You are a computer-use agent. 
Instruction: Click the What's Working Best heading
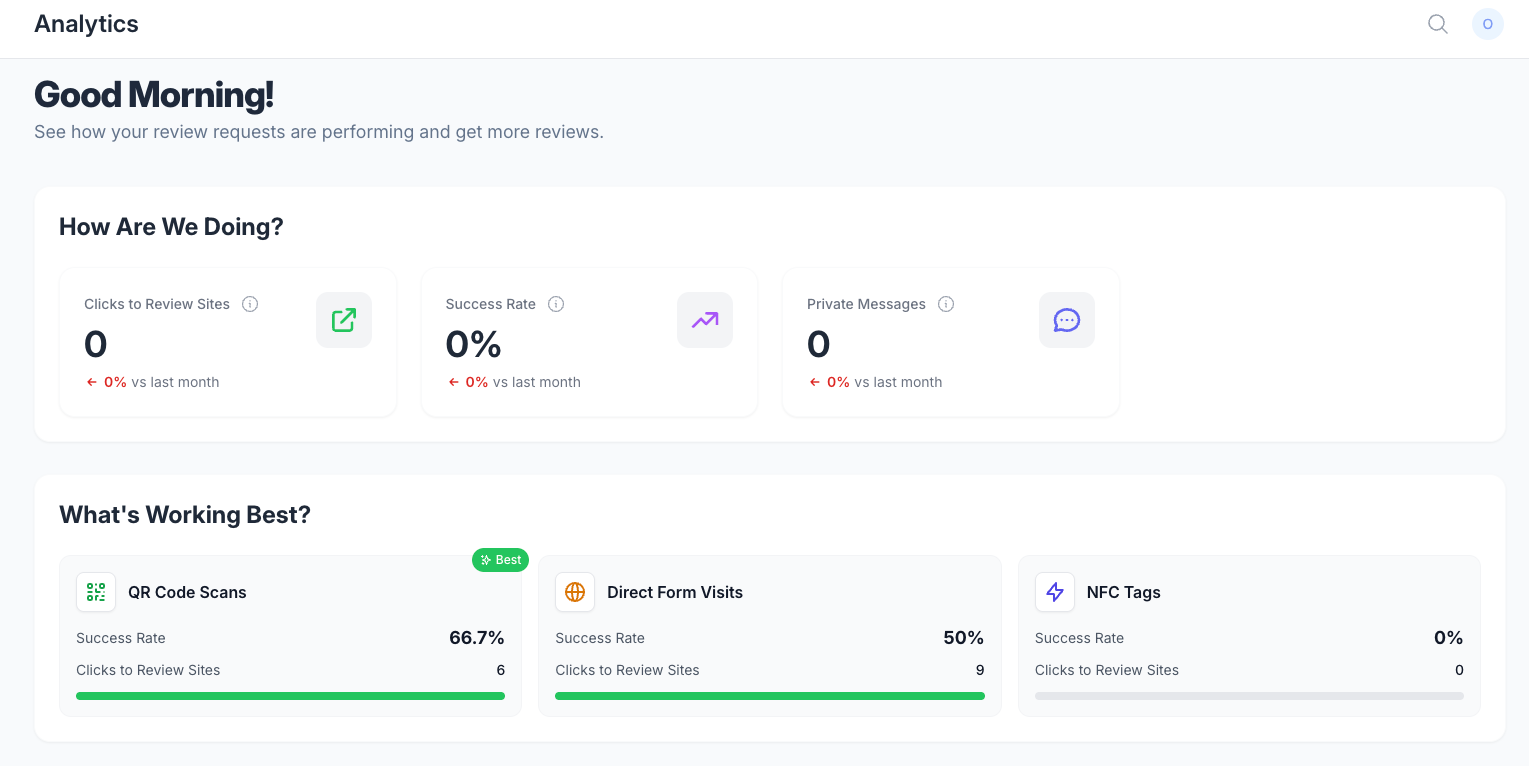[185, 515]
